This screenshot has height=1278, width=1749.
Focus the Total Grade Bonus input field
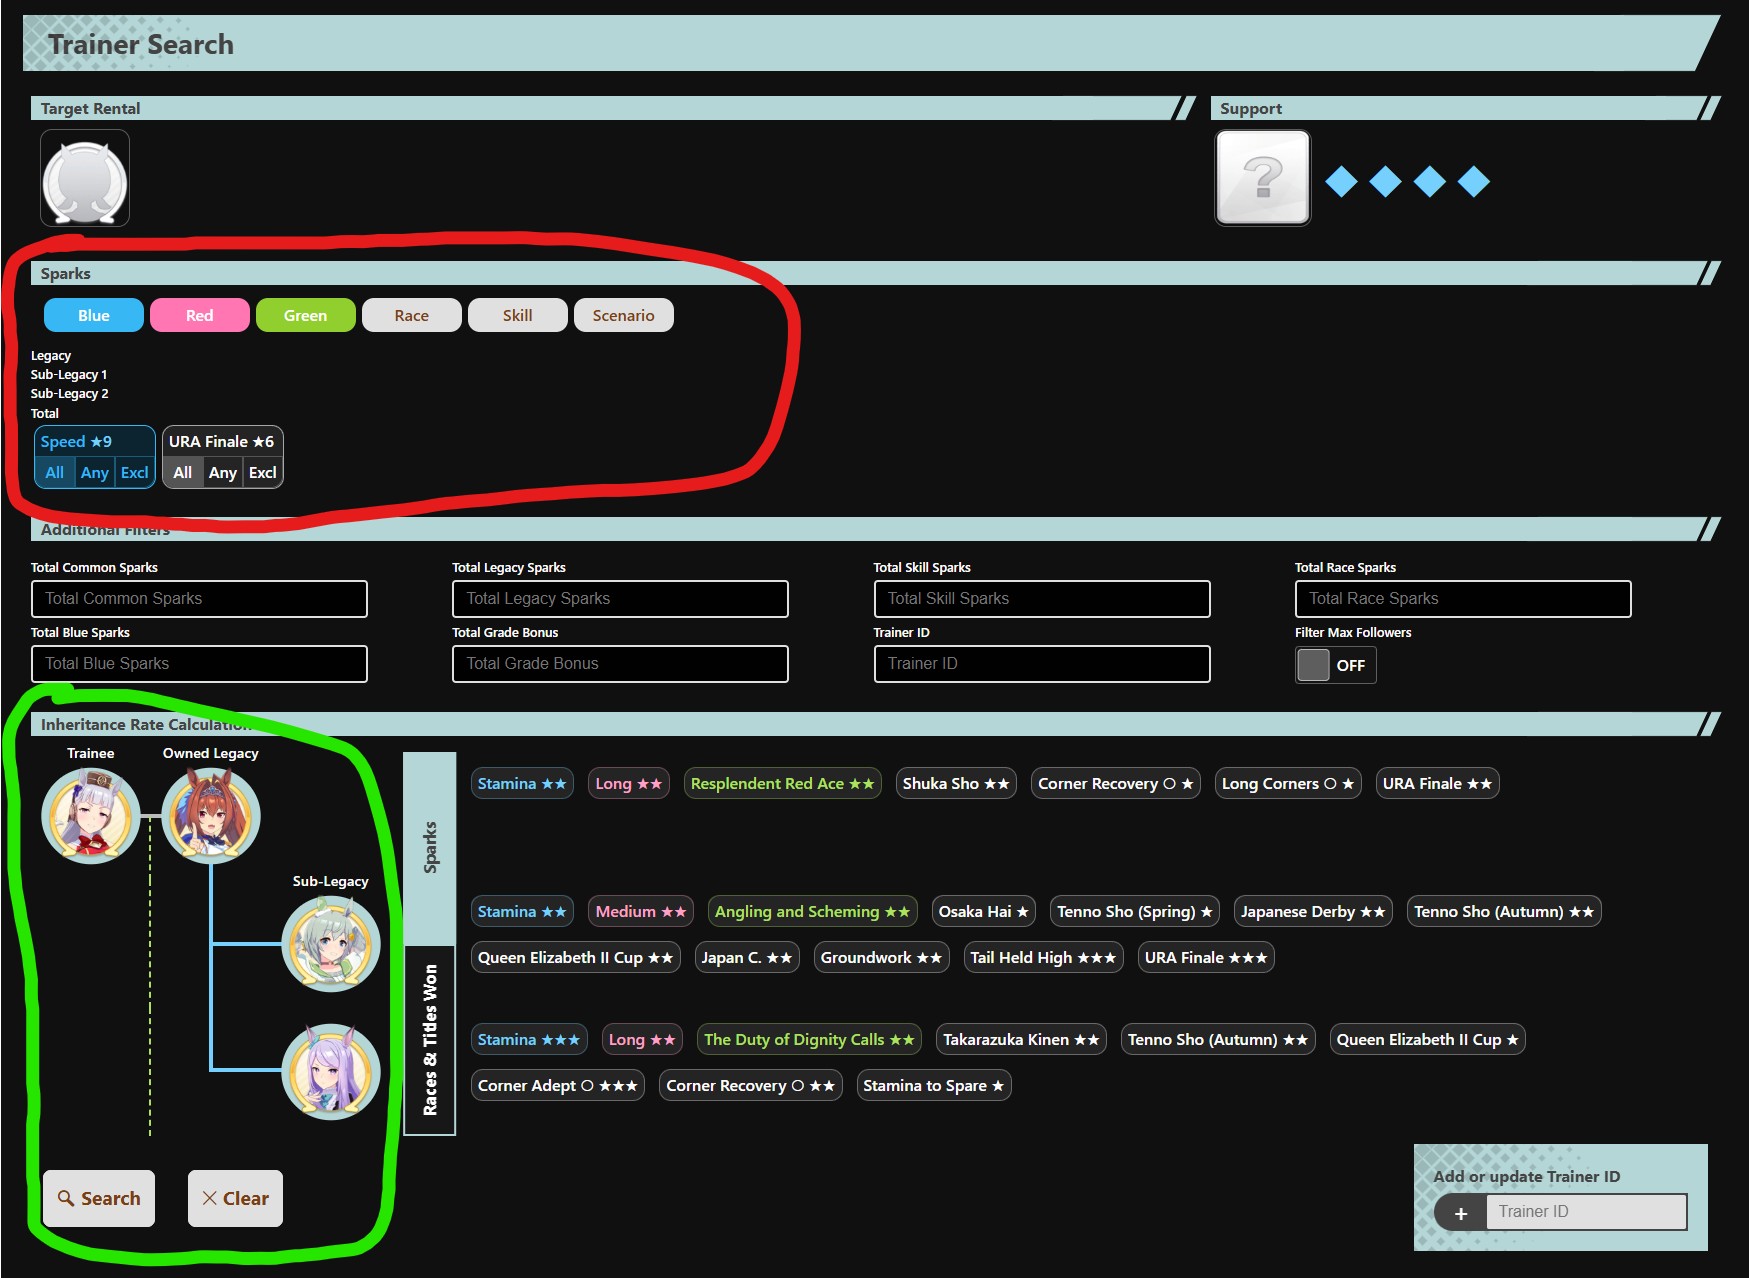pos(620,664)
